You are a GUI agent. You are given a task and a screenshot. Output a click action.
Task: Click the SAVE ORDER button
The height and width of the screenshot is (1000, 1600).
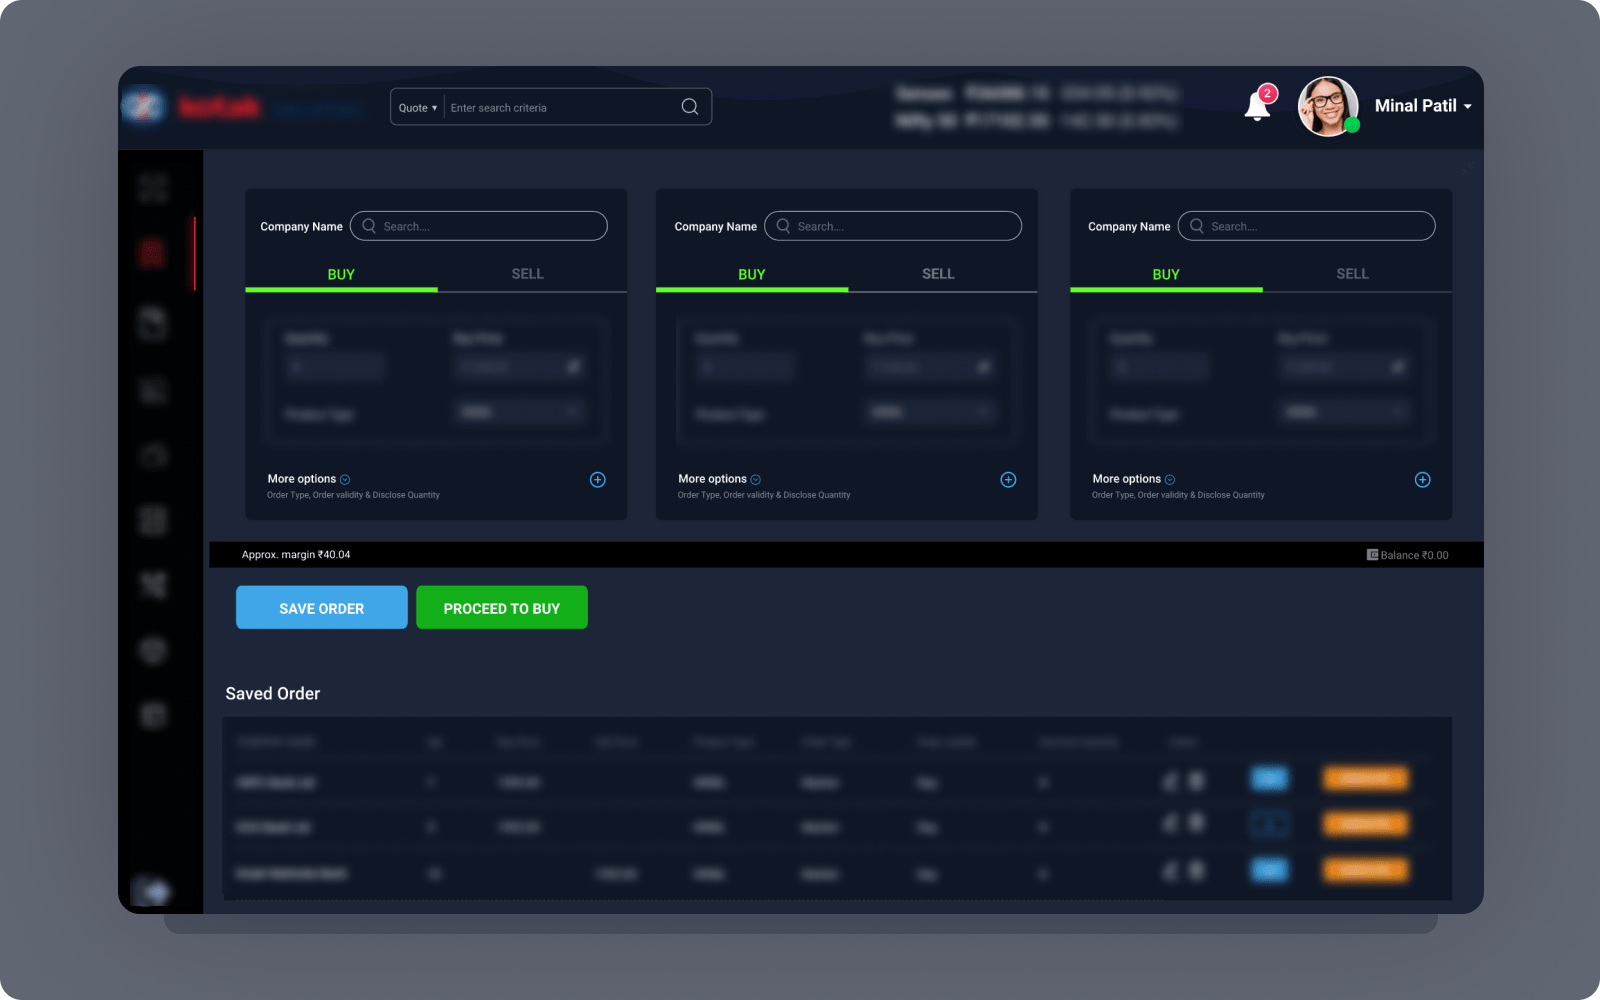point(322,608)
